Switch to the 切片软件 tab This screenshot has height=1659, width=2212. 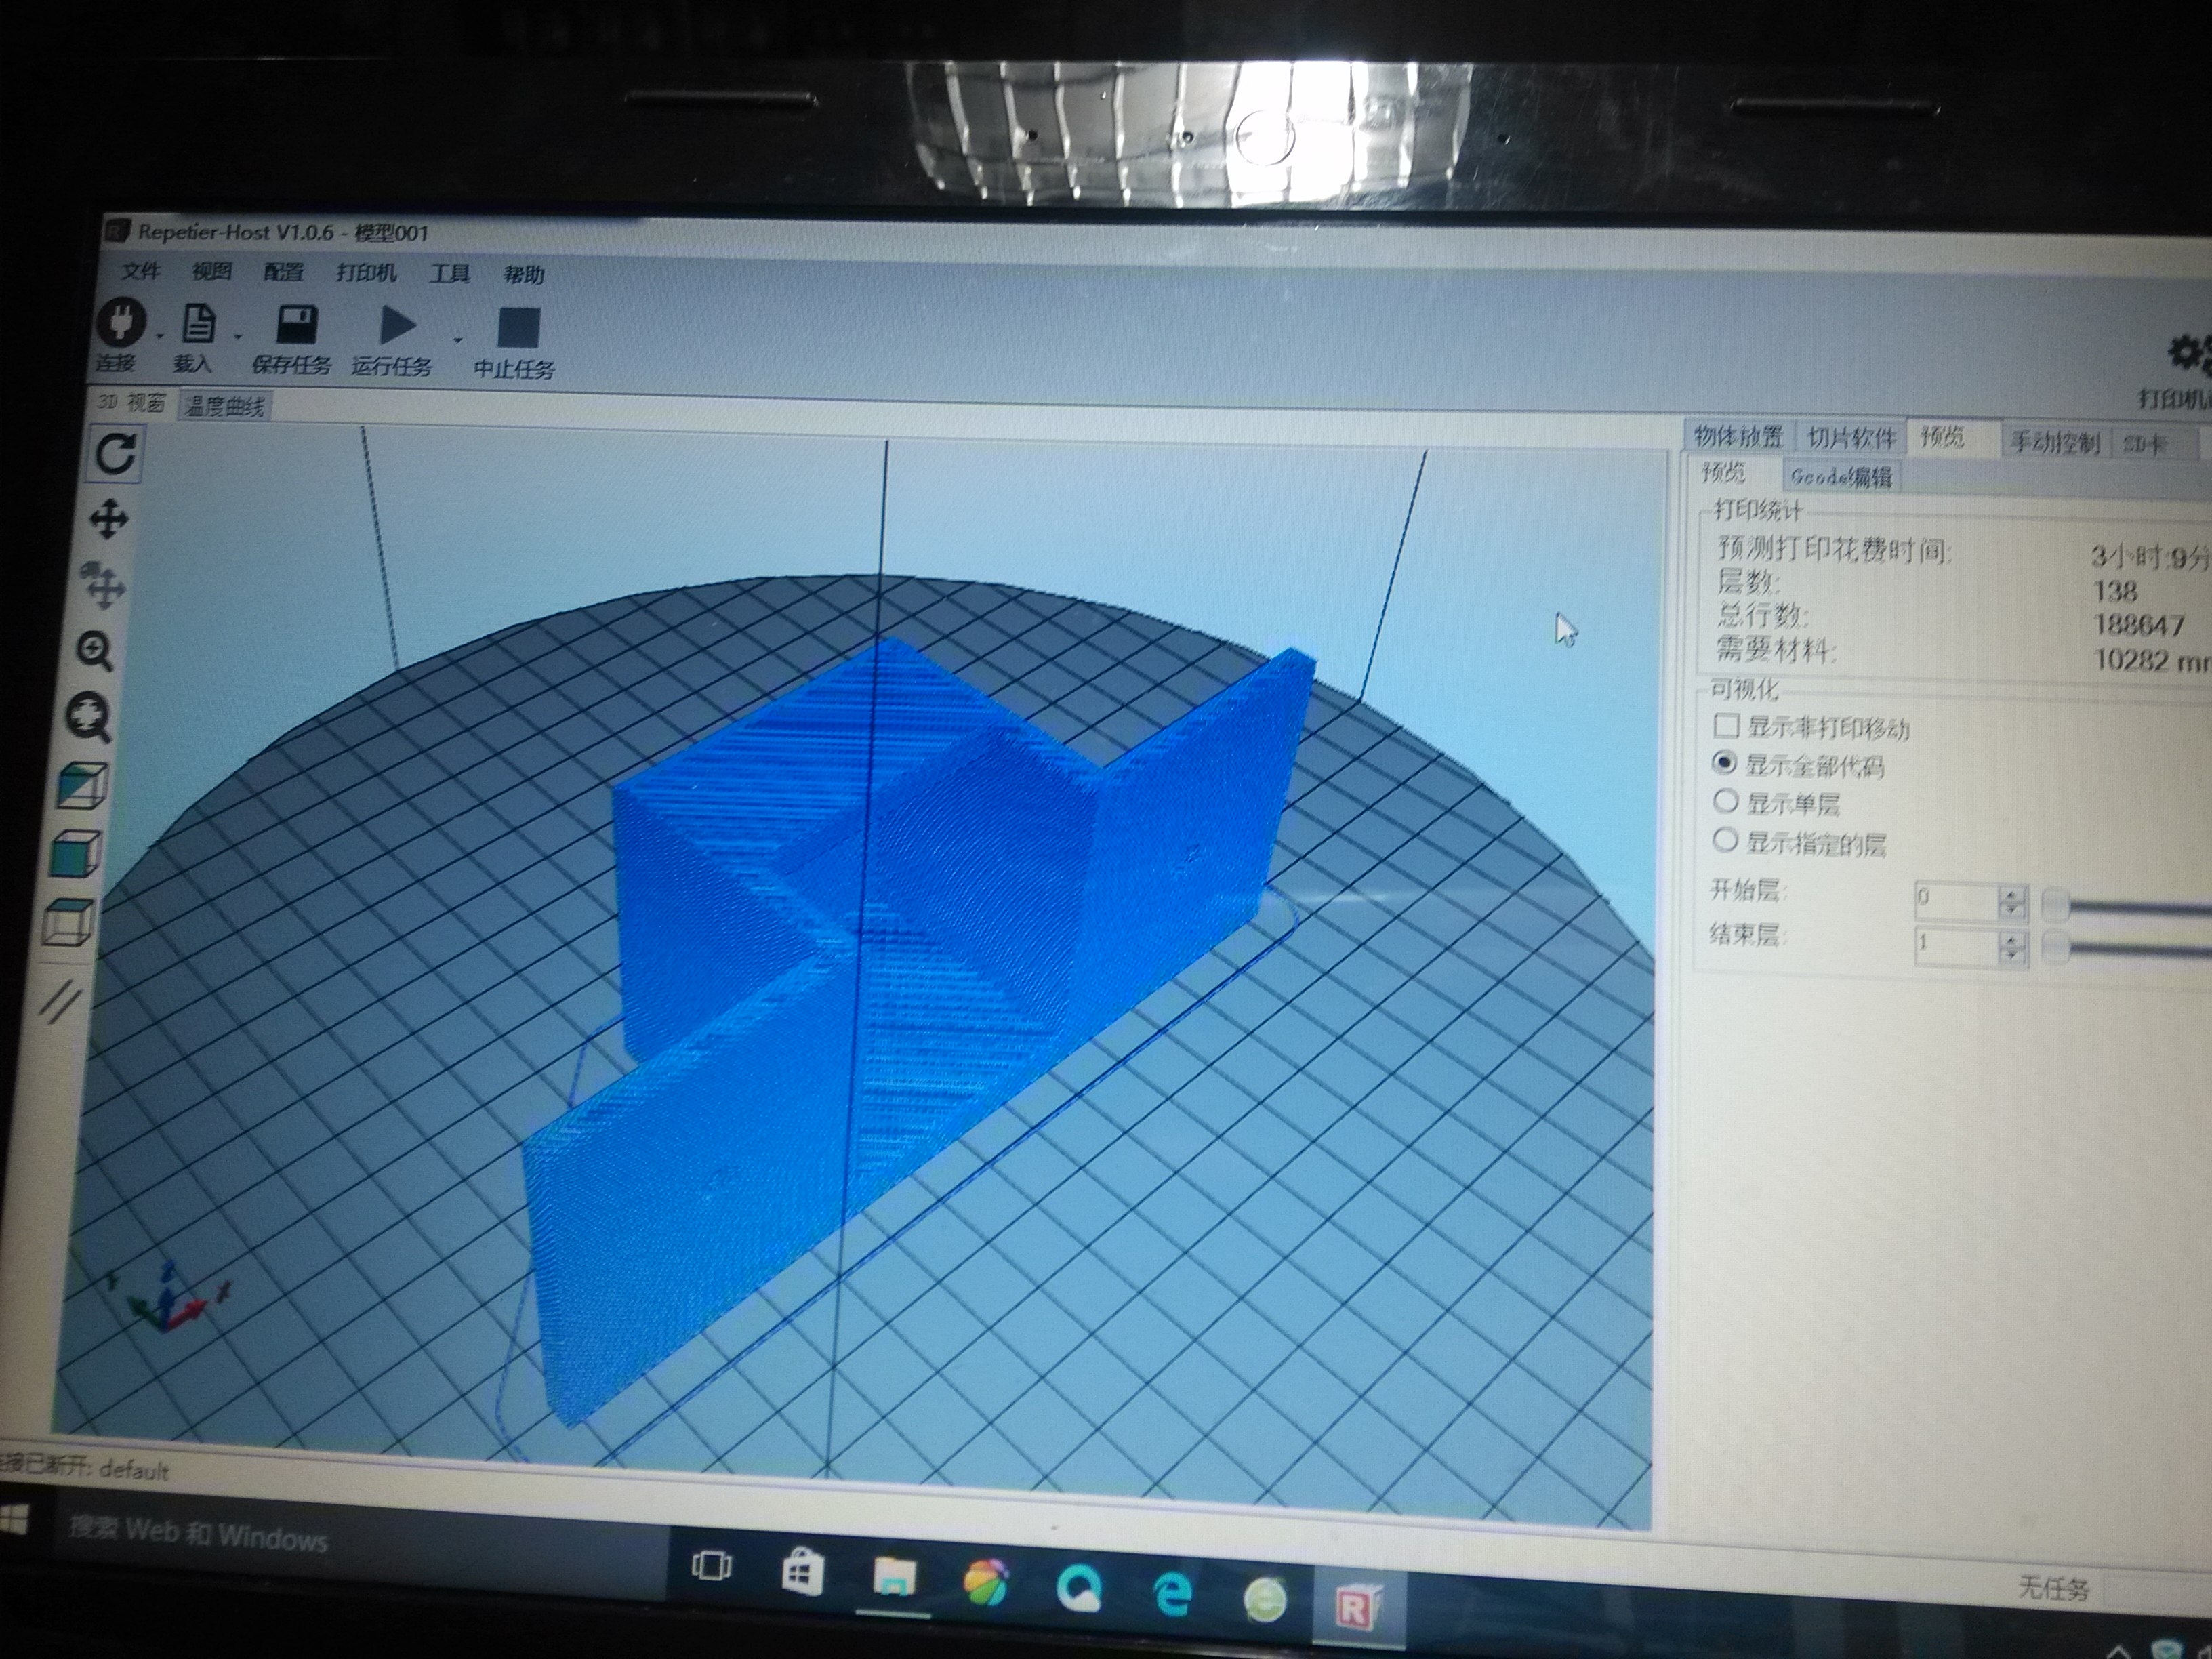point(1851,438)
